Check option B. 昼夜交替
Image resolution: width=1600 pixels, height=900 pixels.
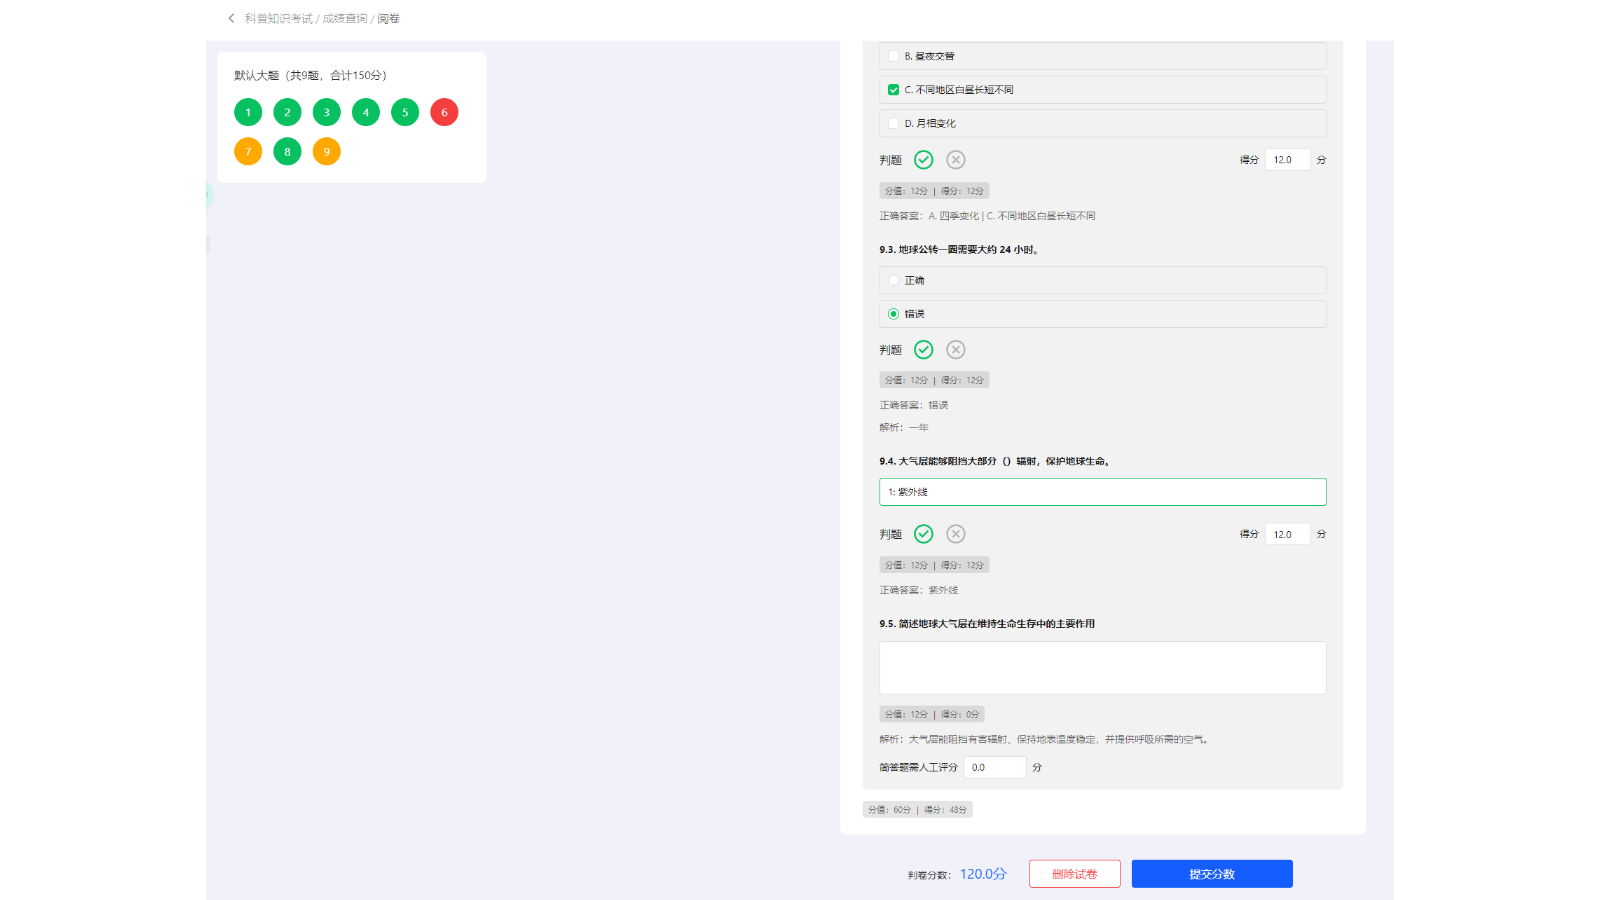click(x=893, y=57)
